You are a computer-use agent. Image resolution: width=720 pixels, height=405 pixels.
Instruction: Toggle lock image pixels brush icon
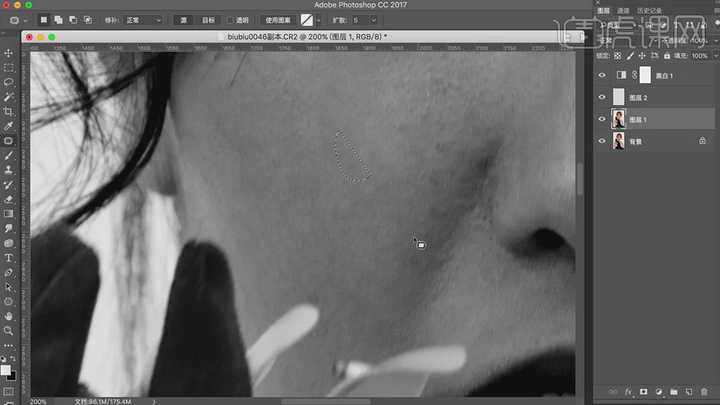630,56
